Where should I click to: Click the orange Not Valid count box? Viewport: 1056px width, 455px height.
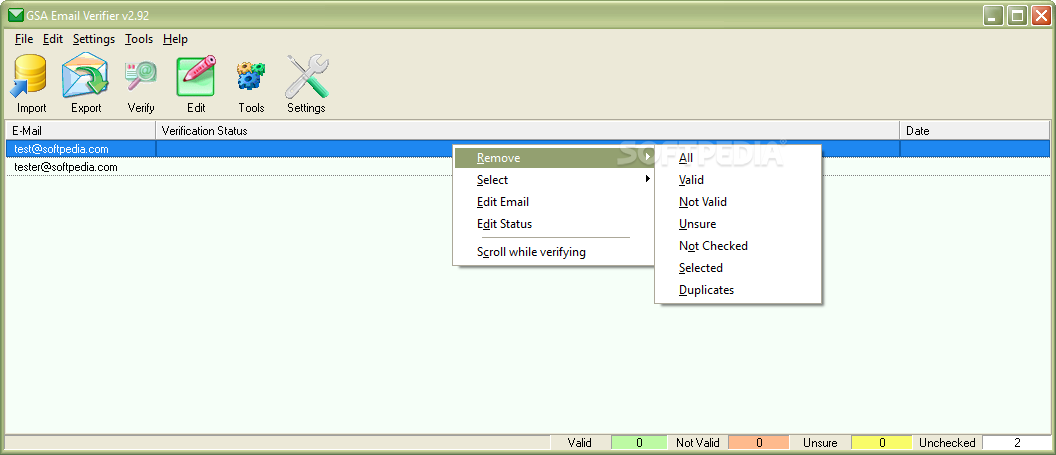(759, 443)
